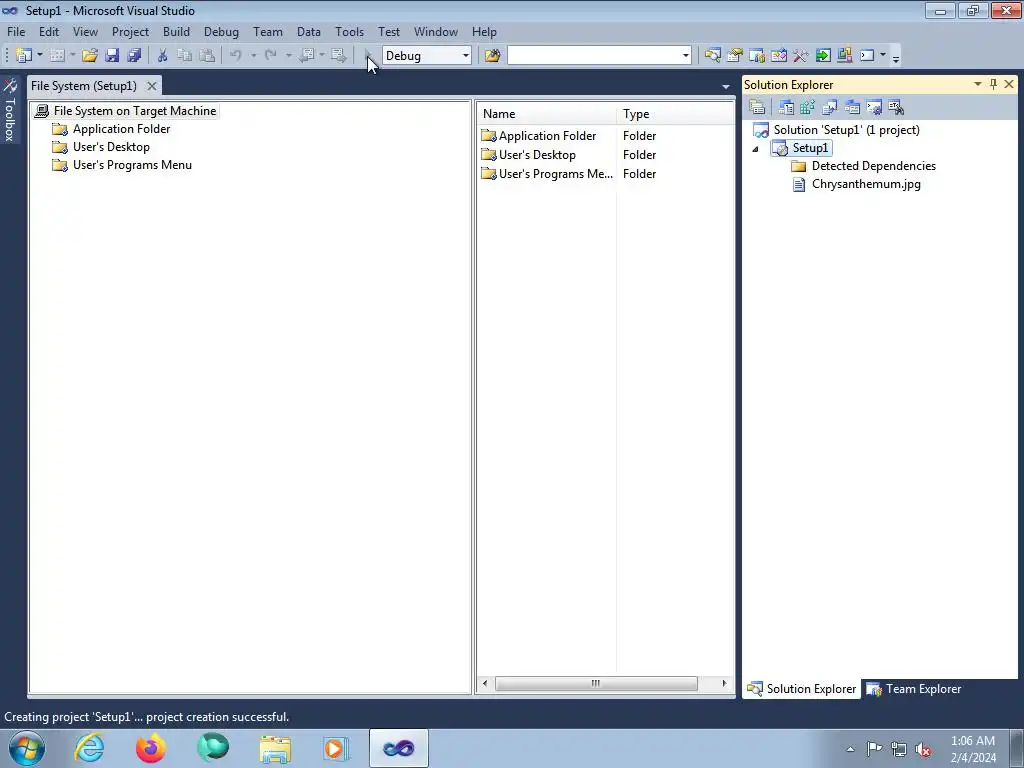Select User's Programs Menu tree node
Viewport: 1024px width, 768px height.
pyautogui.click(x=132, y=165)
